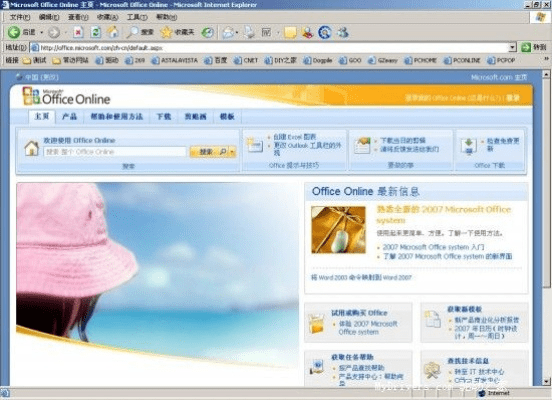
Task: Switch to the 下载 tab
Action: [164, 117]
